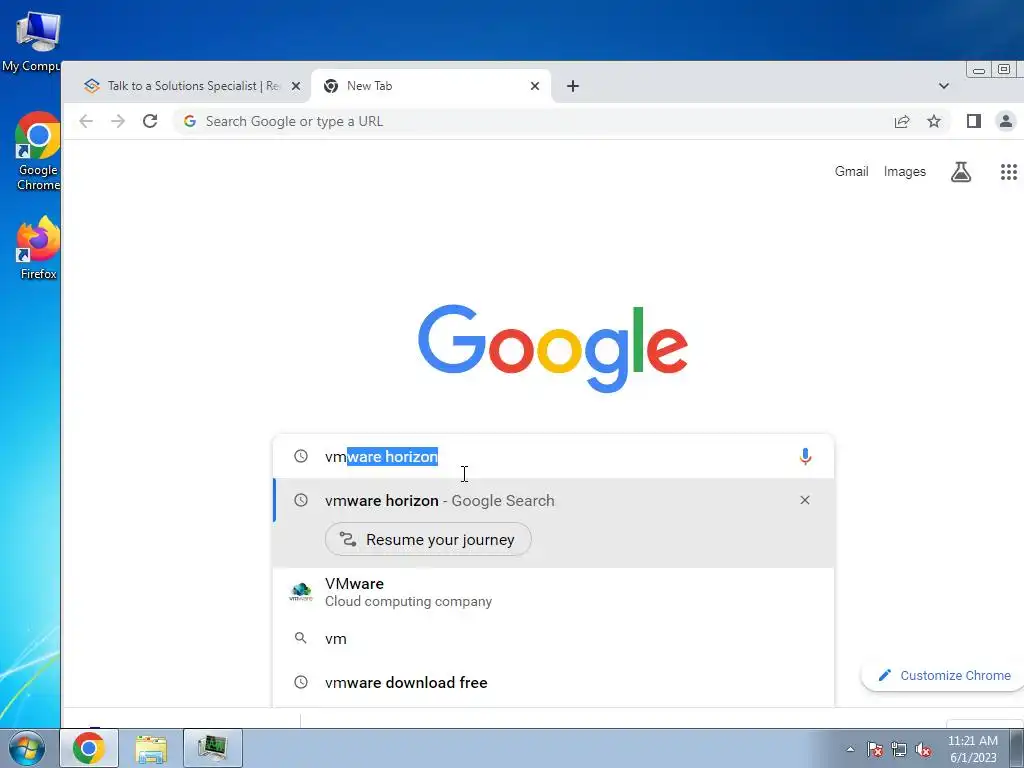1024x768 pixels.
Task: Close the New Tab tab
Action: click(x=535, y=86)
